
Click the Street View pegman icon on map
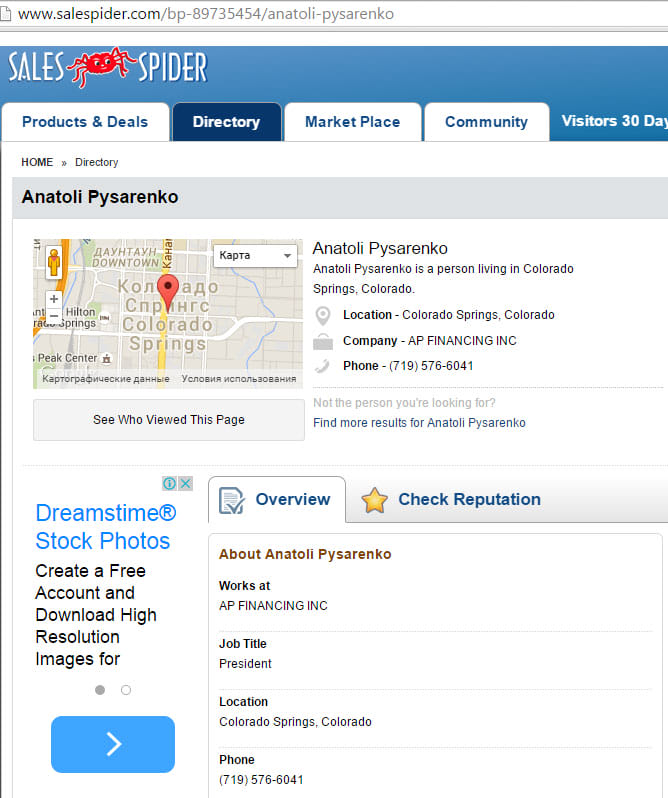(x=53, y=263)
